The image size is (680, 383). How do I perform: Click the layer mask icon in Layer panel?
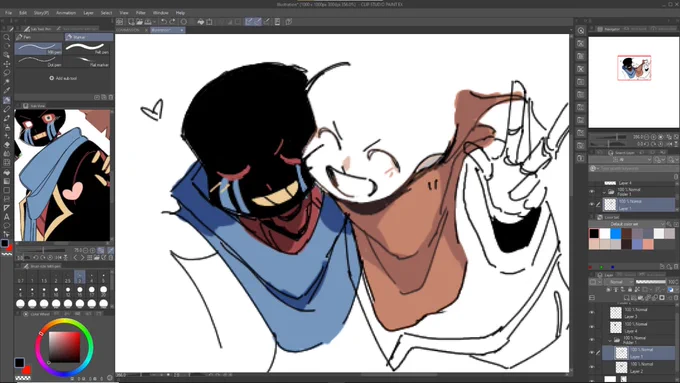662,298
